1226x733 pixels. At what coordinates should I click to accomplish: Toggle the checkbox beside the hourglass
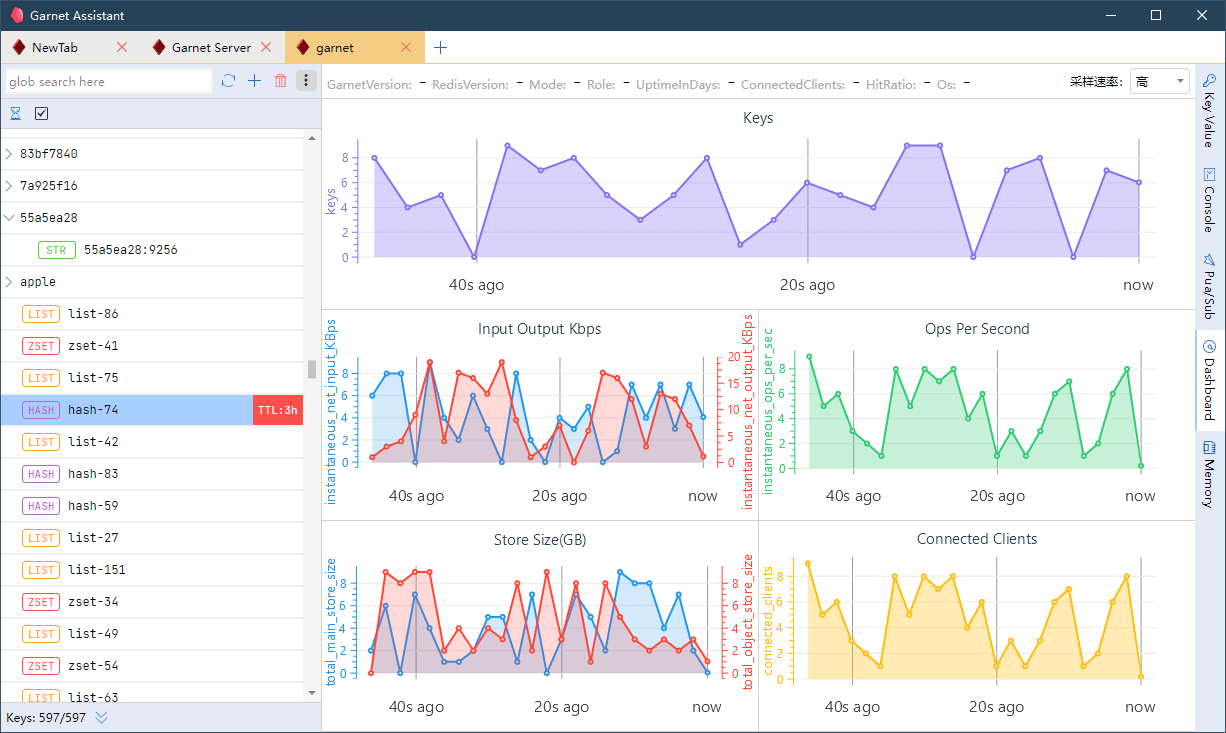[42, 114]
